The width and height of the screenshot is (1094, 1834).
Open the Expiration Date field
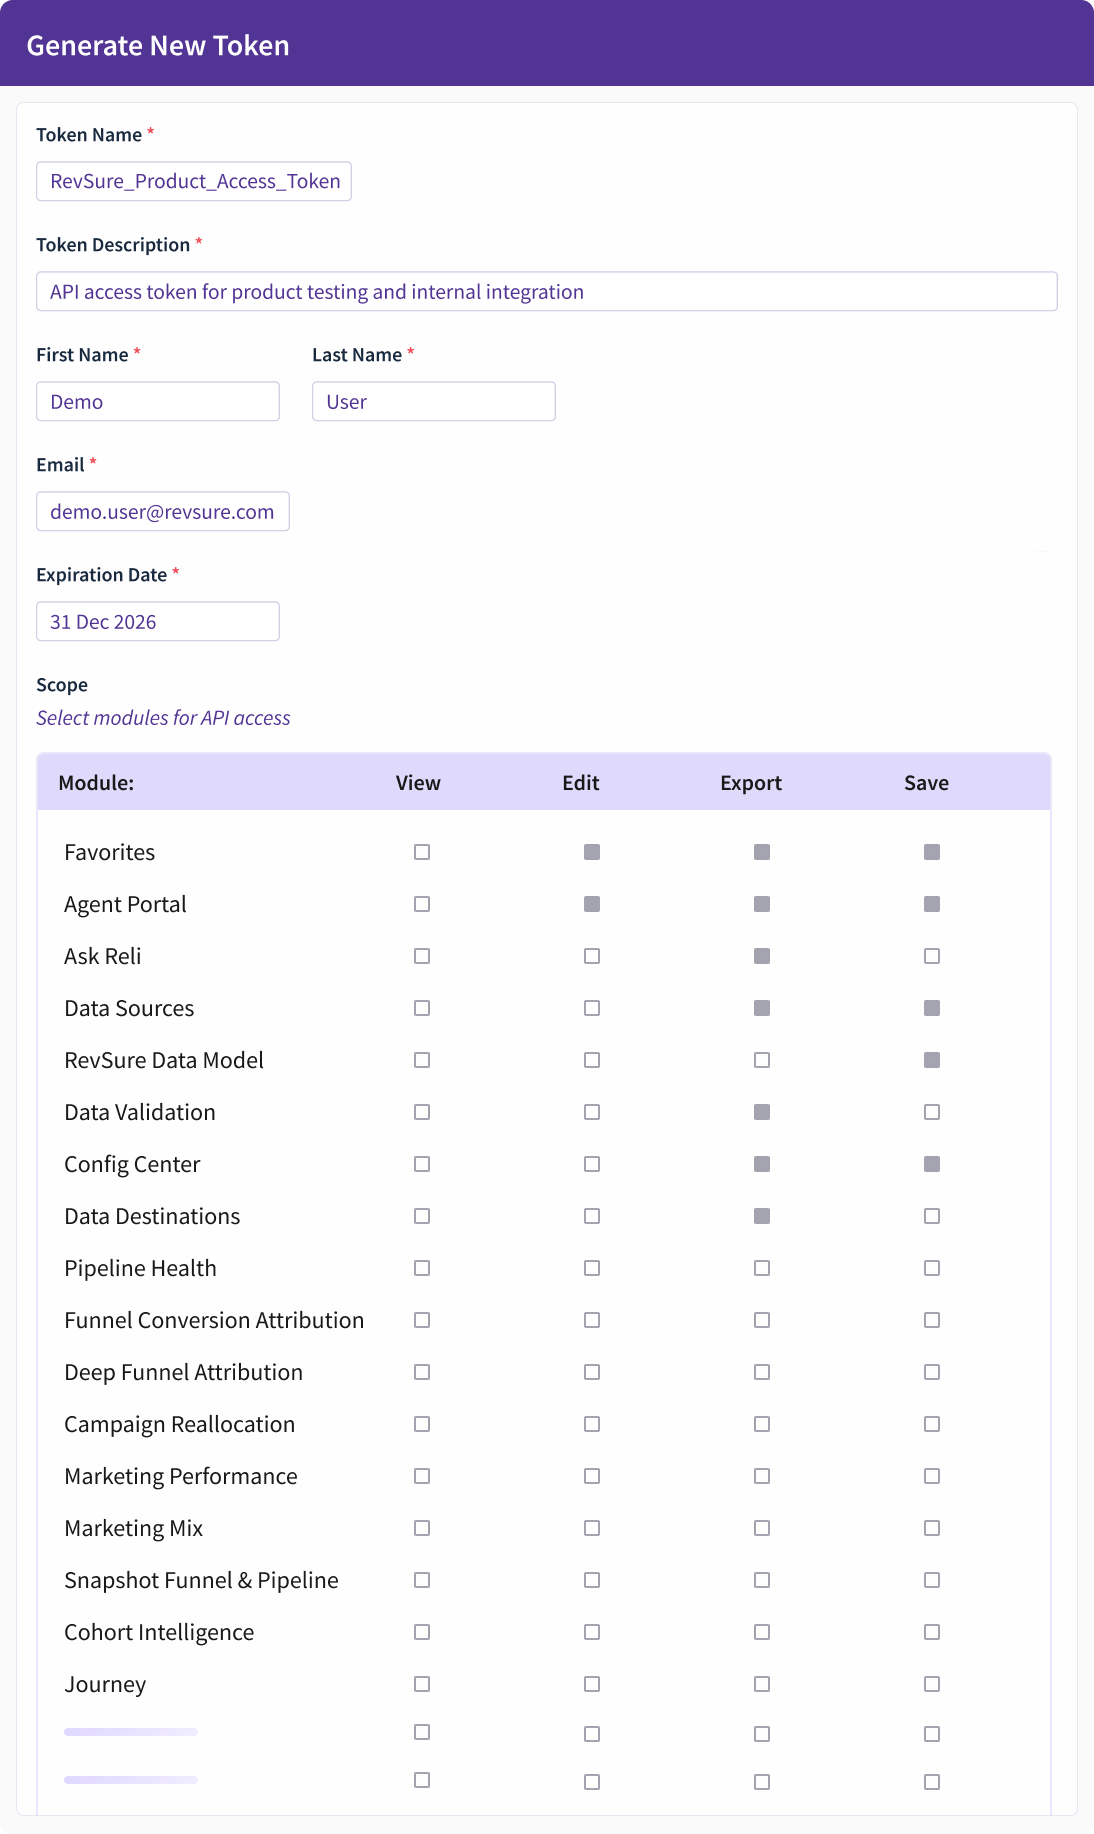pos(158,621)
